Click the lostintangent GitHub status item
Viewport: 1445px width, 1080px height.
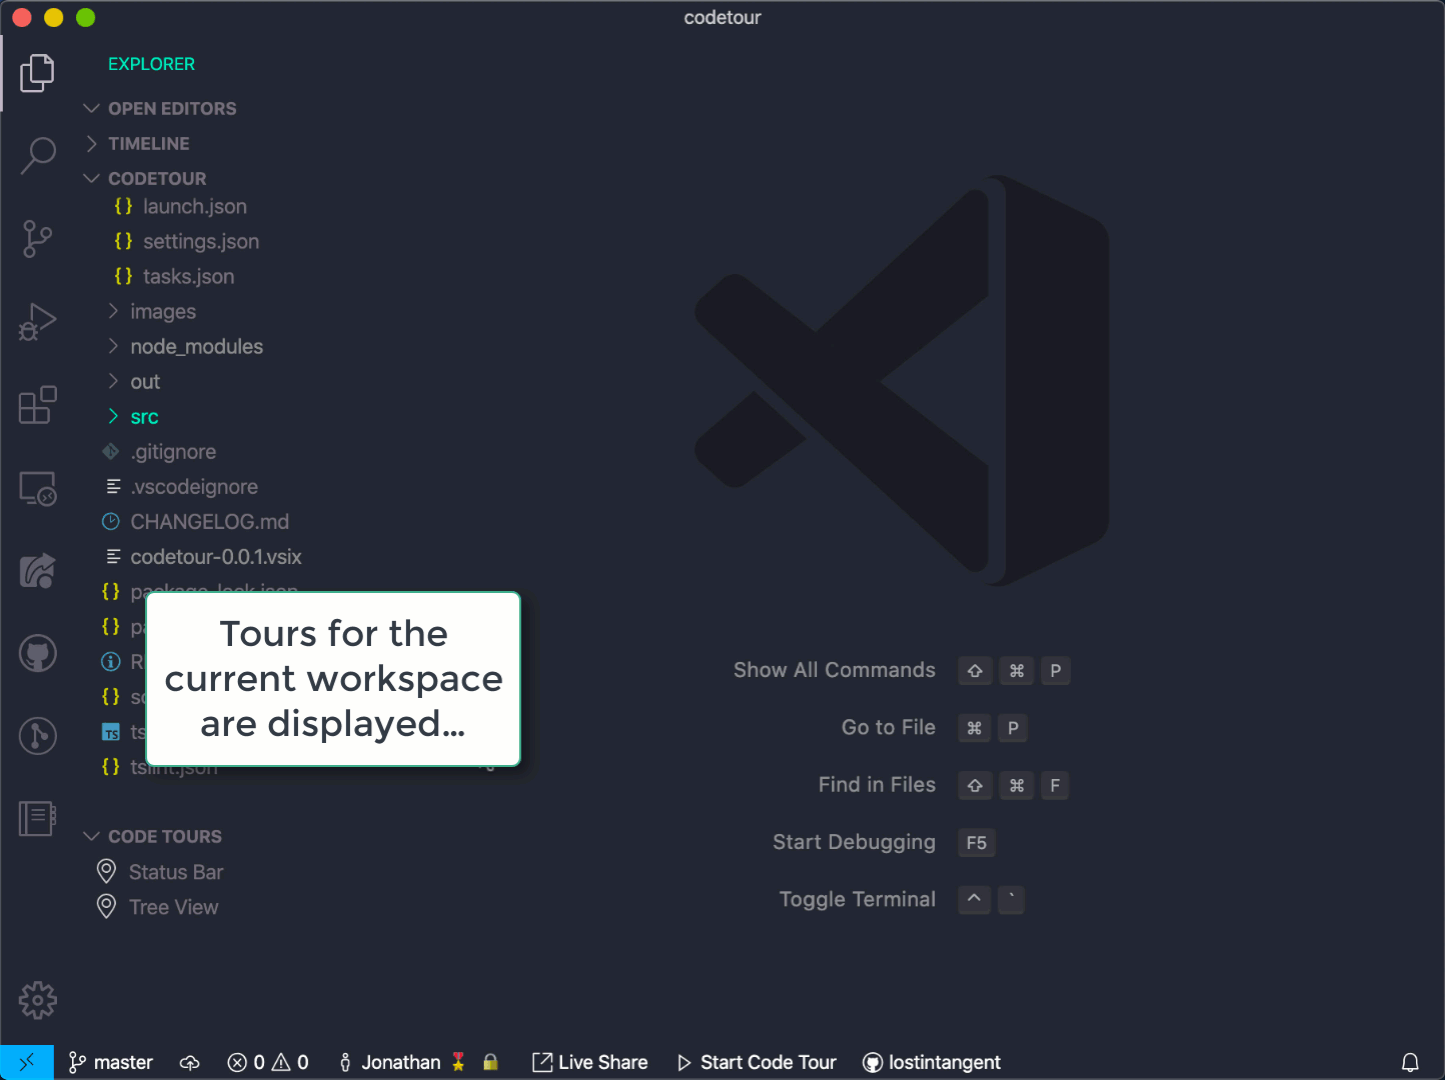[932, 1062]
